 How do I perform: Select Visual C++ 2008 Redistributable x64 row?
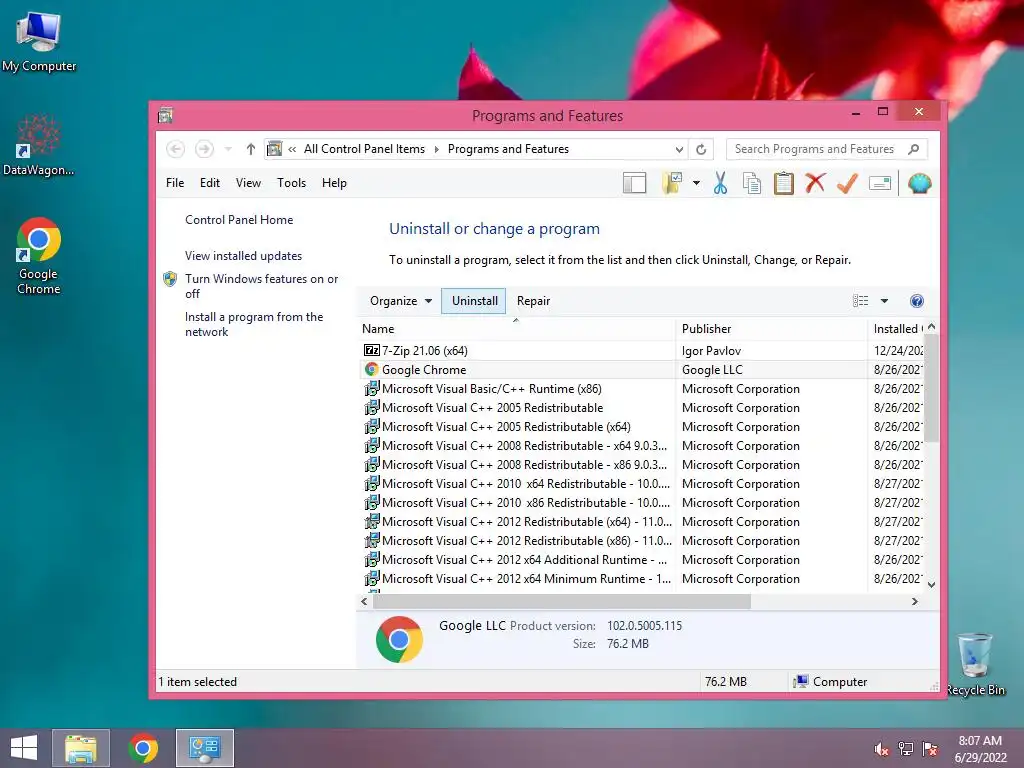click(643, 445)
